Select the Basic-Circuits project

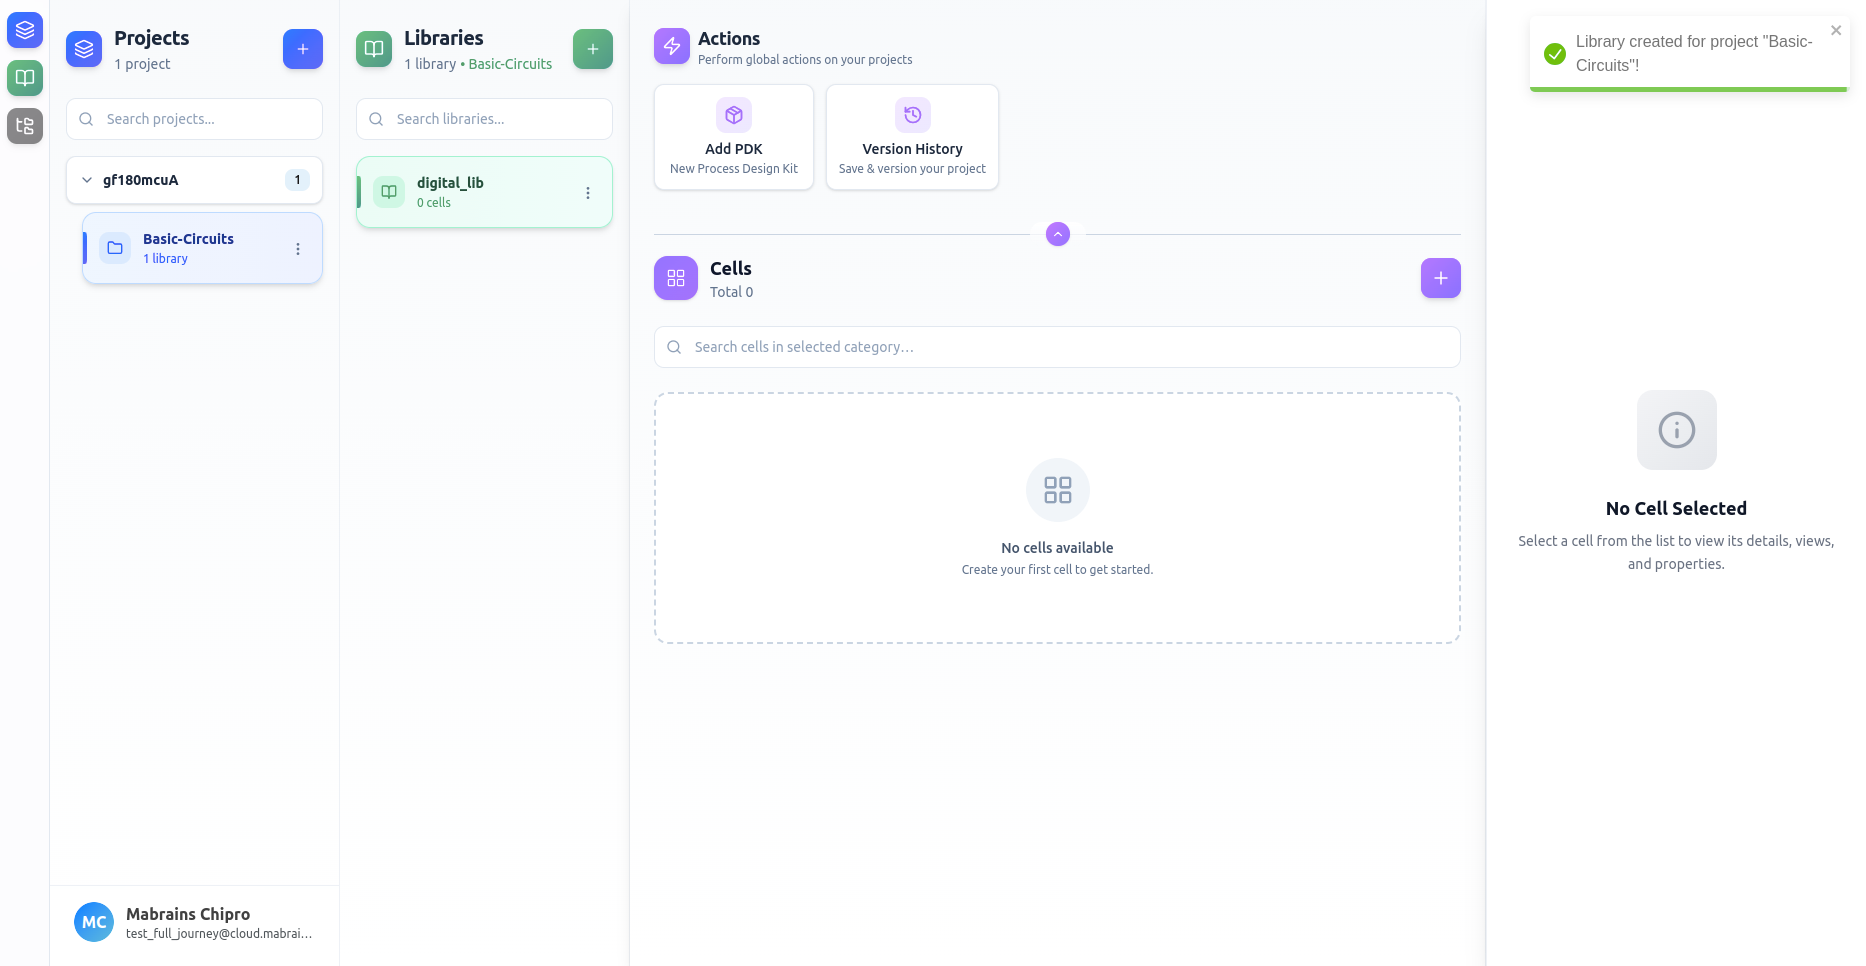[x=188, y=248]
